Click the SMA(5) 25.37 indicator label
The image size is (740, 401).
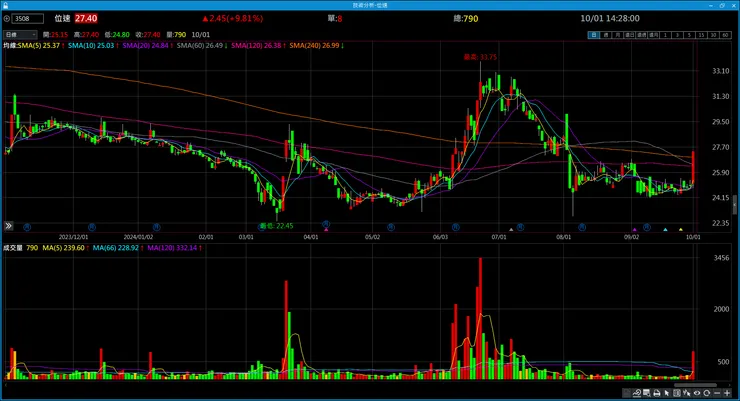pyautogui.click(x=41, y=46)
